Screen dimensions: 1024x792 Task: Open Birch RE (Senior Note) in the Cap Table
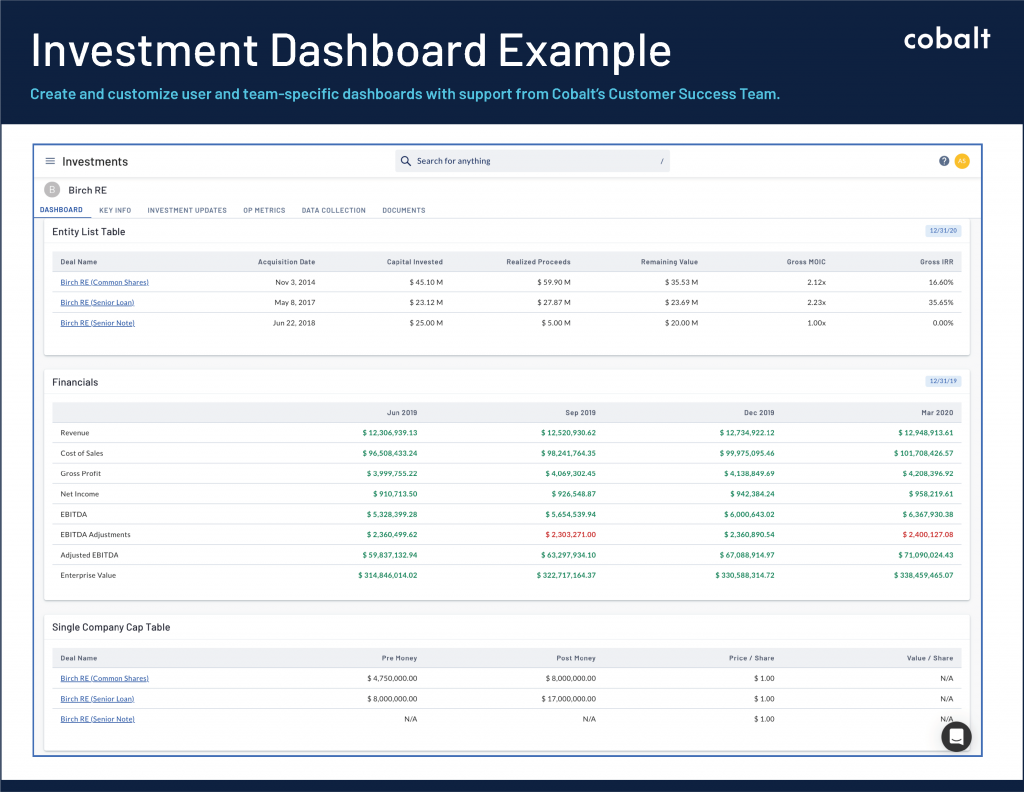[97, 719]
